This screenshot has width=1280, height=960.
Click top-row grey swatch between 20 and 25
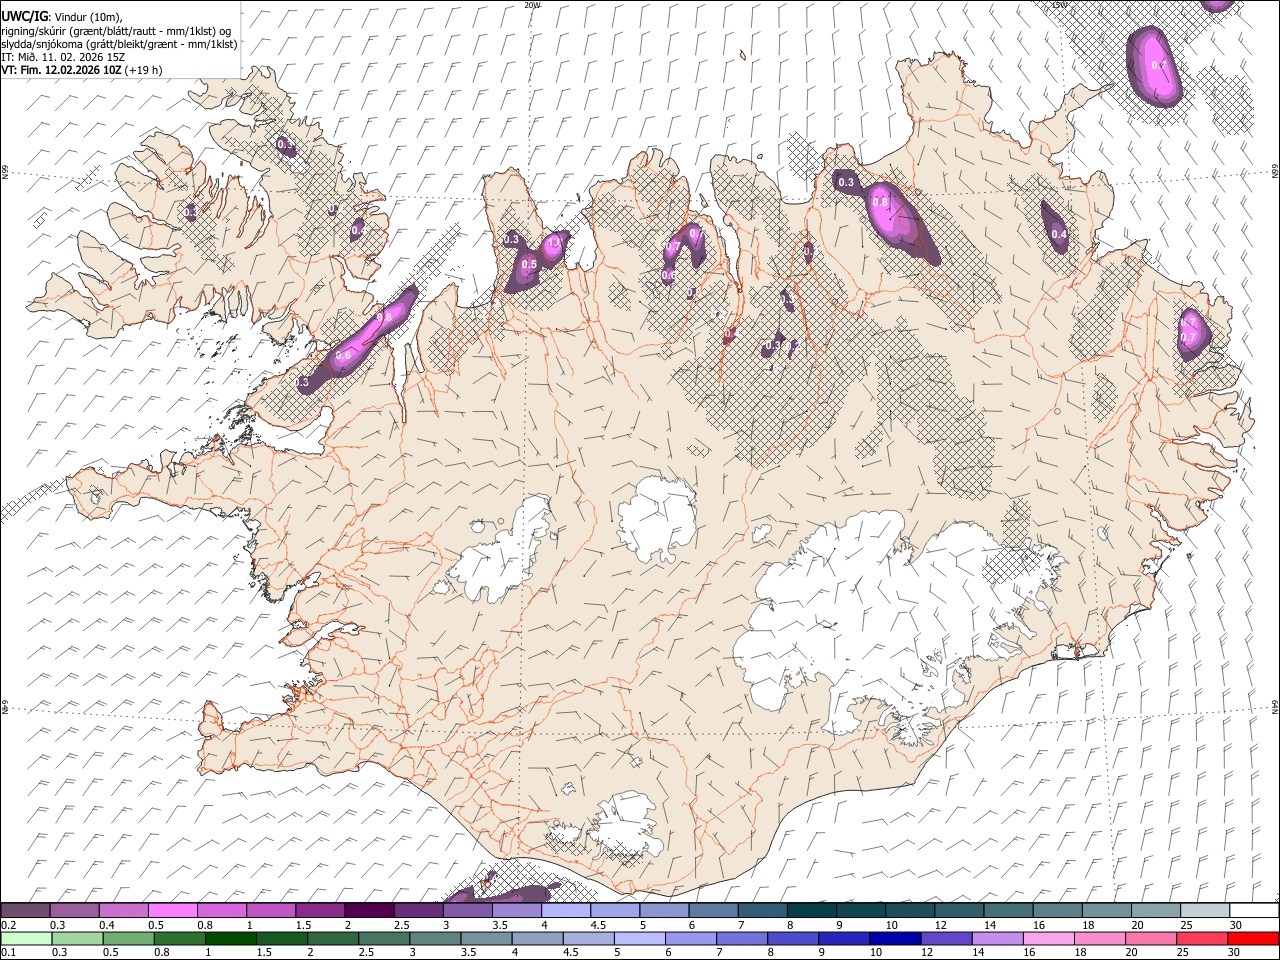coord(1157,910)
